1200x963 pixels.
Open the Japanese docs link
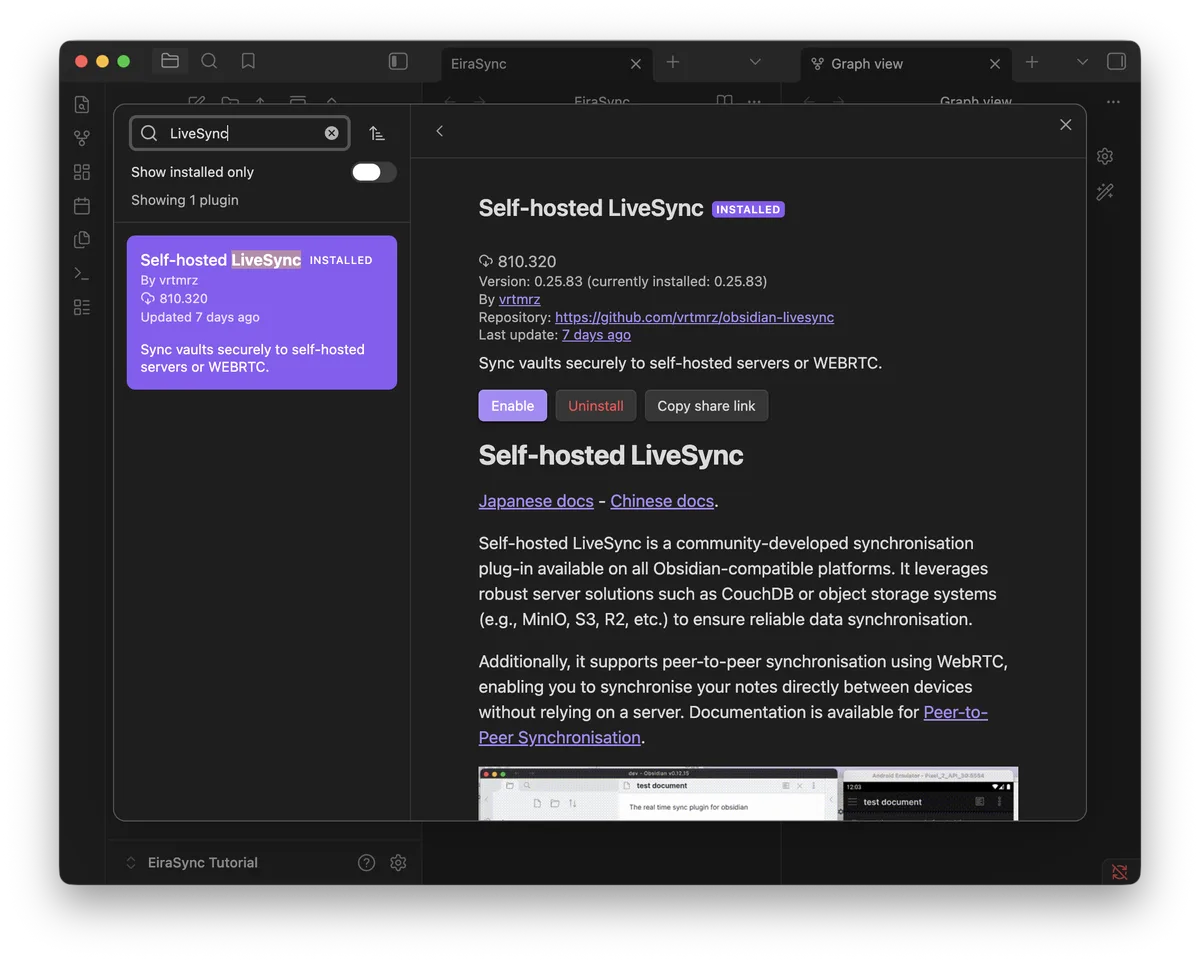(536, 501)
